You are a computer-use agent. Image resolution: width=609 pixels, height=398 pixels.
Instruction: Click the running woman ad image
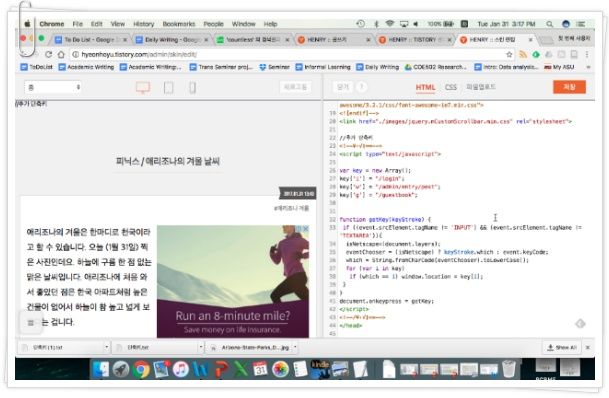tap(233, 282)
